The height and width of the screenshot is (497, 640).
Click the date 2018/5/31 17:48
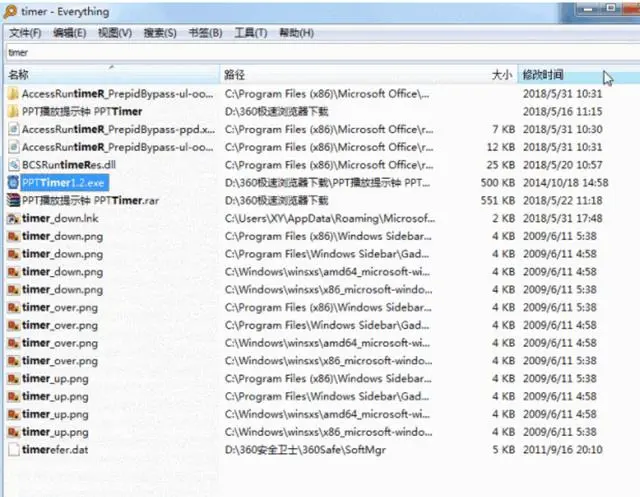pos(562,218)
